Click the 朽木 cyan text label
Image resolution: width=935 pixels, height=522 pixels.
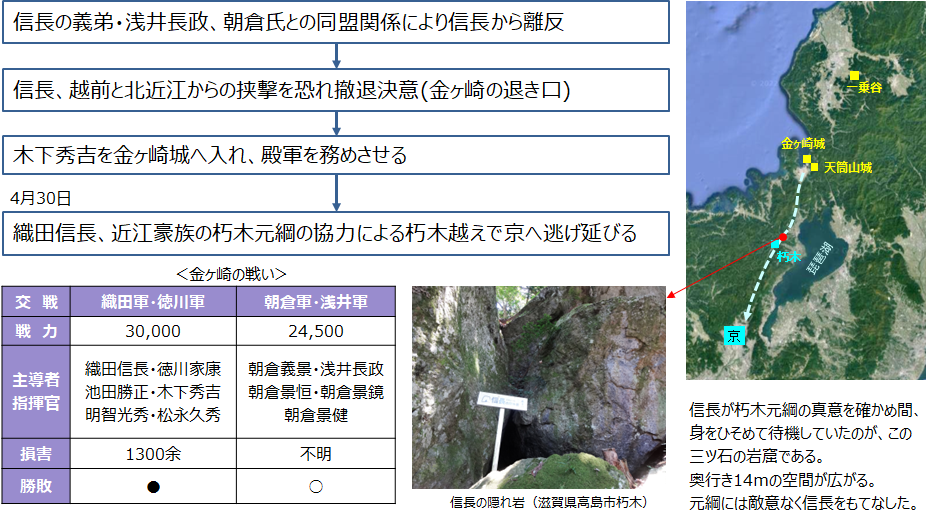pos(790,256)
